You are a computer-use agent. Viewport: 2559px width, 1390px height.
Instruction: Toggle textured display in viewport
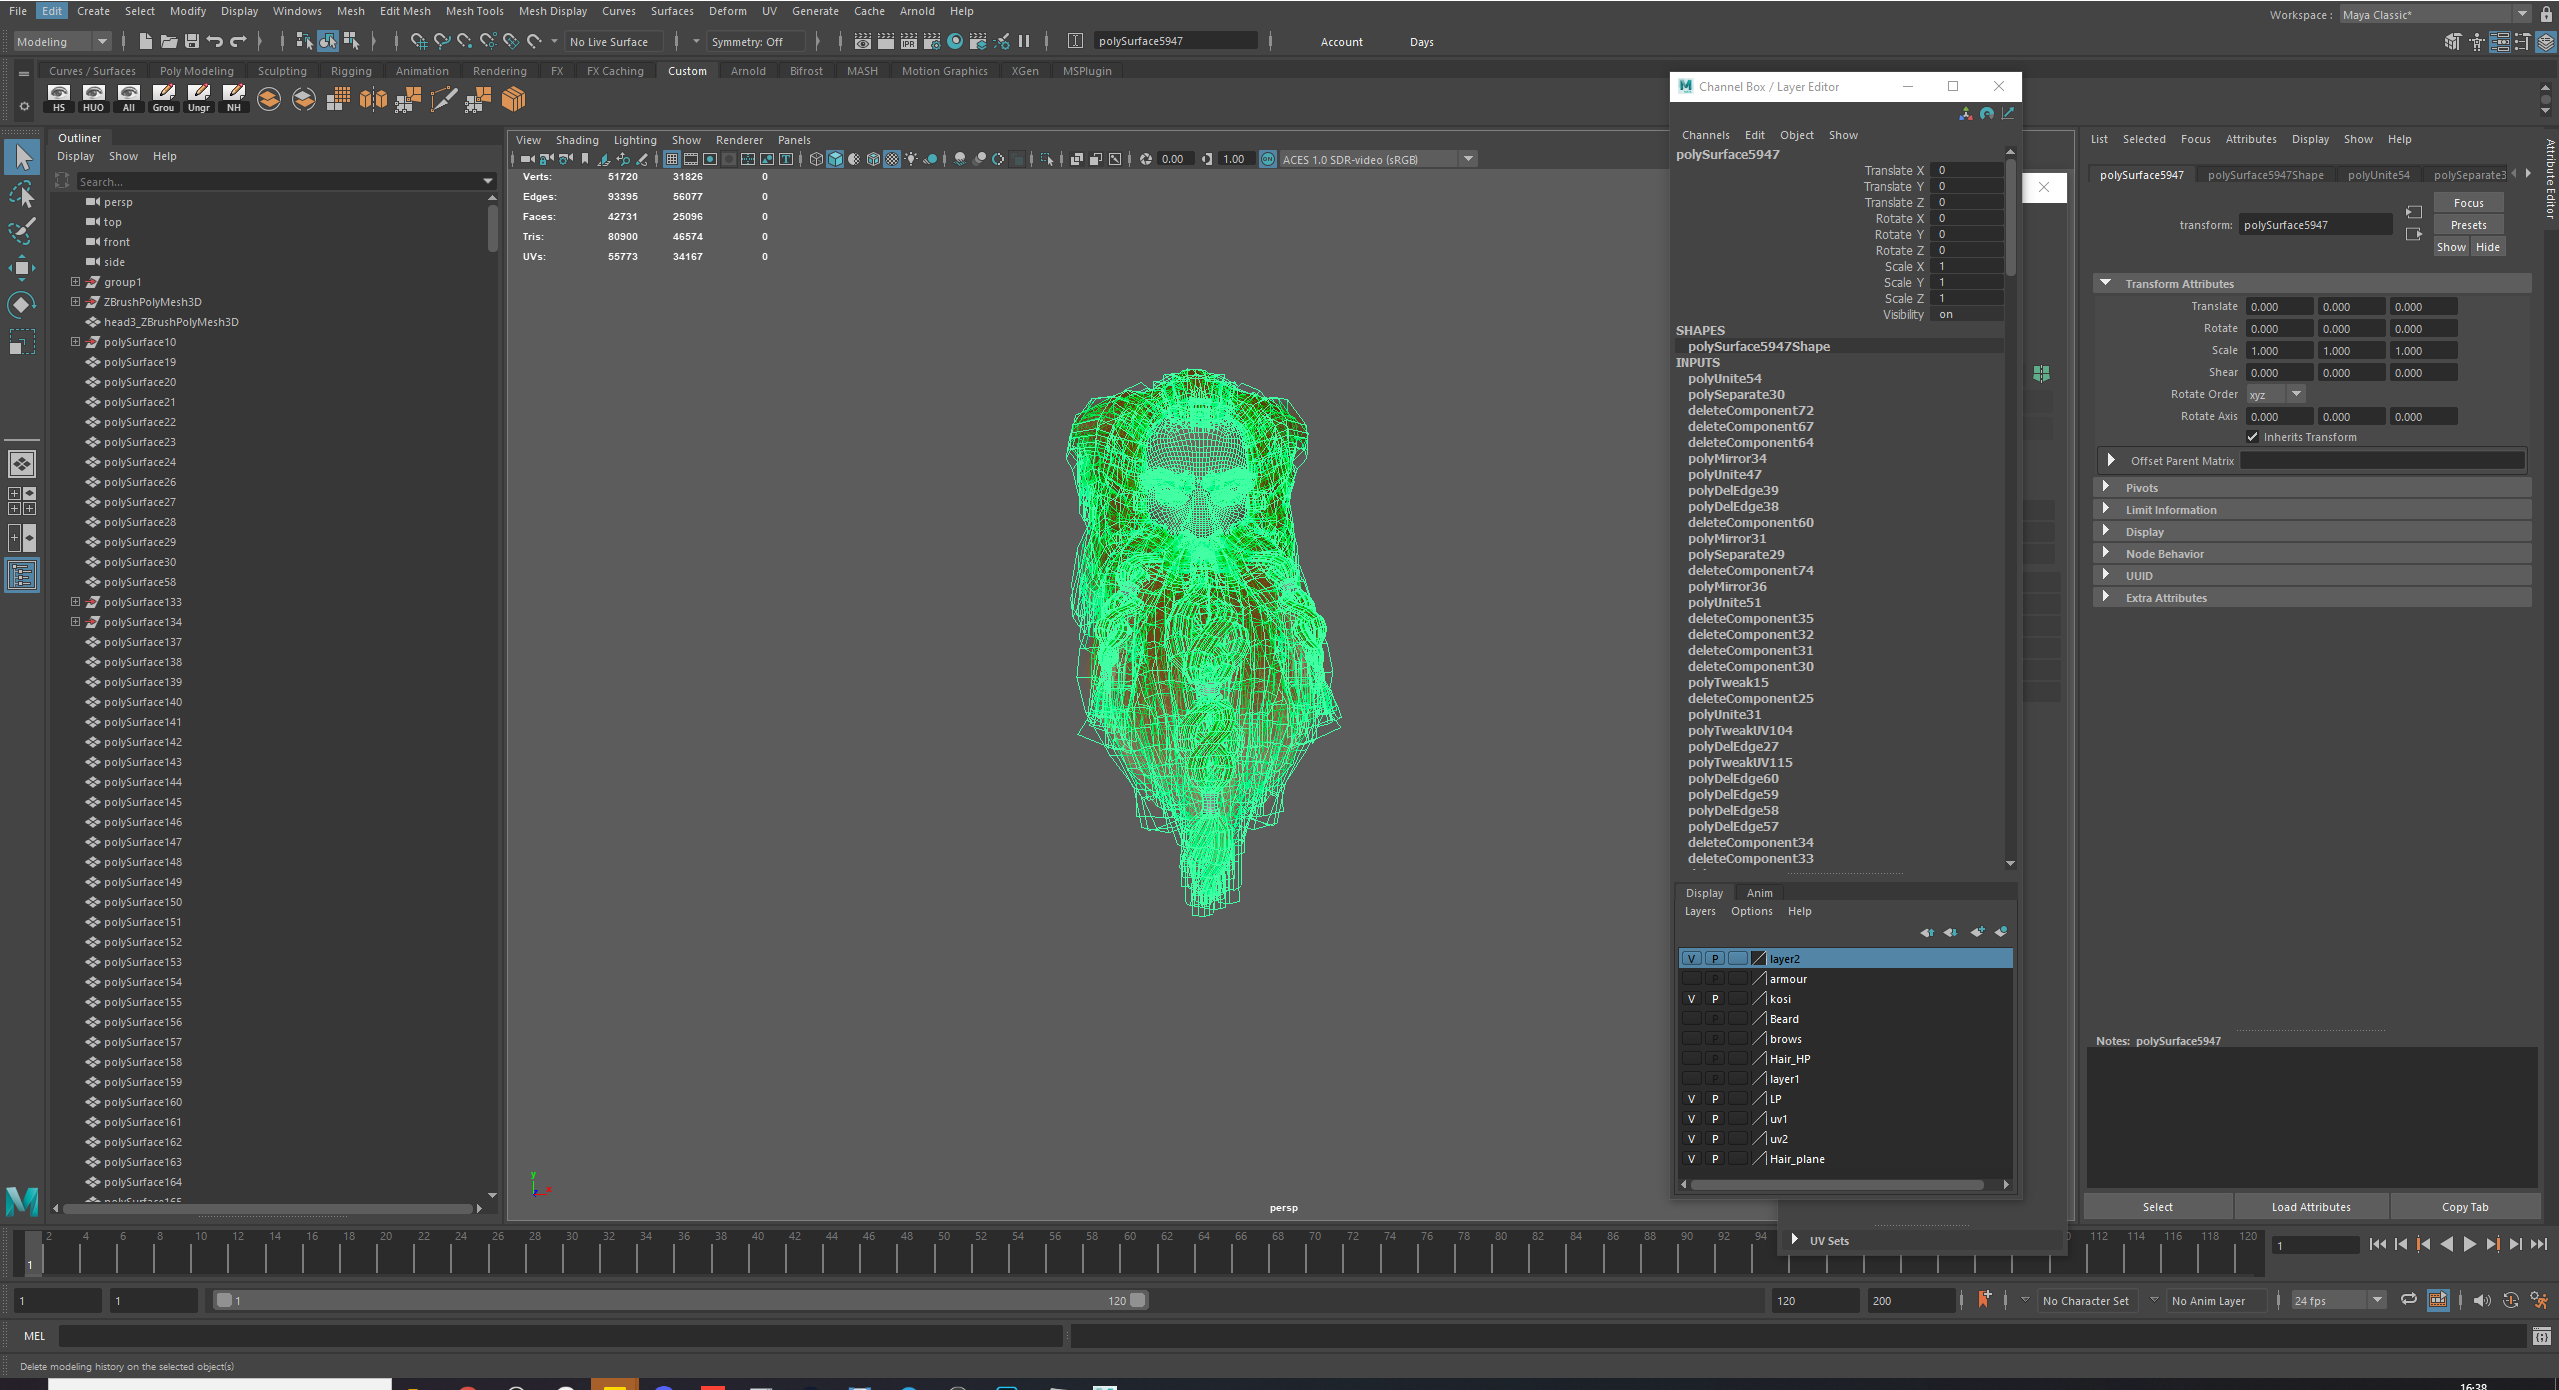(x=892, y=159)
